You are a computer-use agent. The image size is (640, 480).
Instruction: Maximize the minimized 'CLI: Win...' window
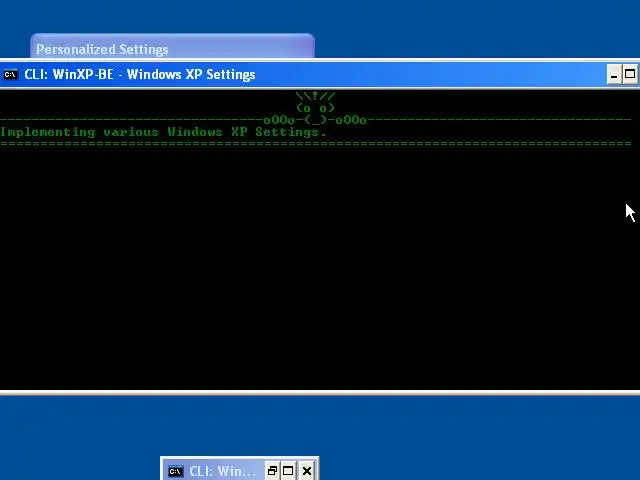tap(288, 471)
